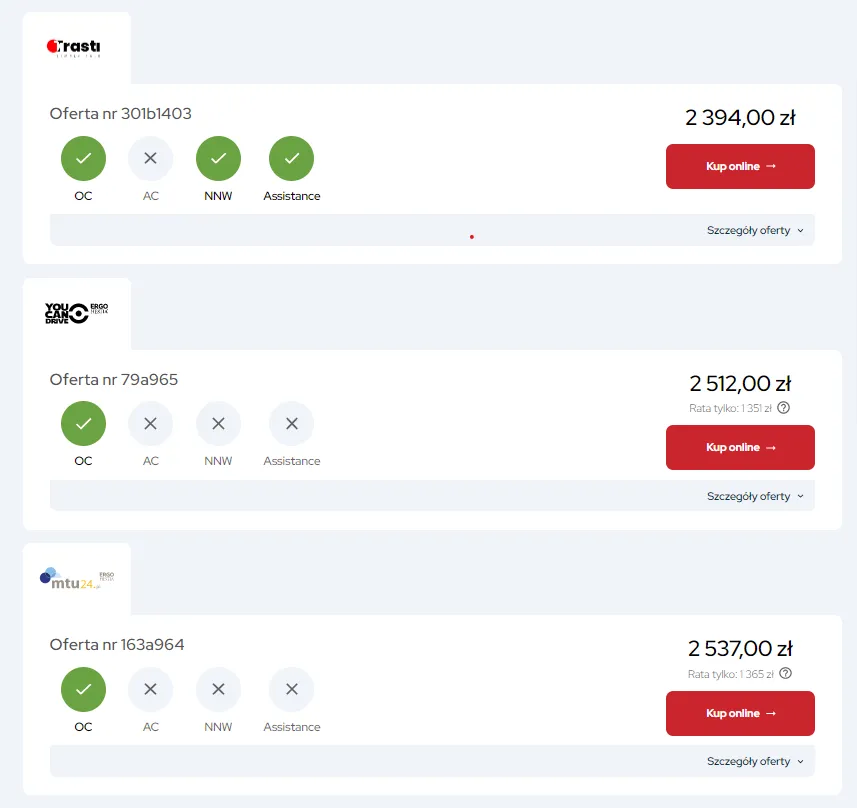Toggle Assistance coverage in offer 163a964
Screen dimensions: 857x808
[291, 689]
